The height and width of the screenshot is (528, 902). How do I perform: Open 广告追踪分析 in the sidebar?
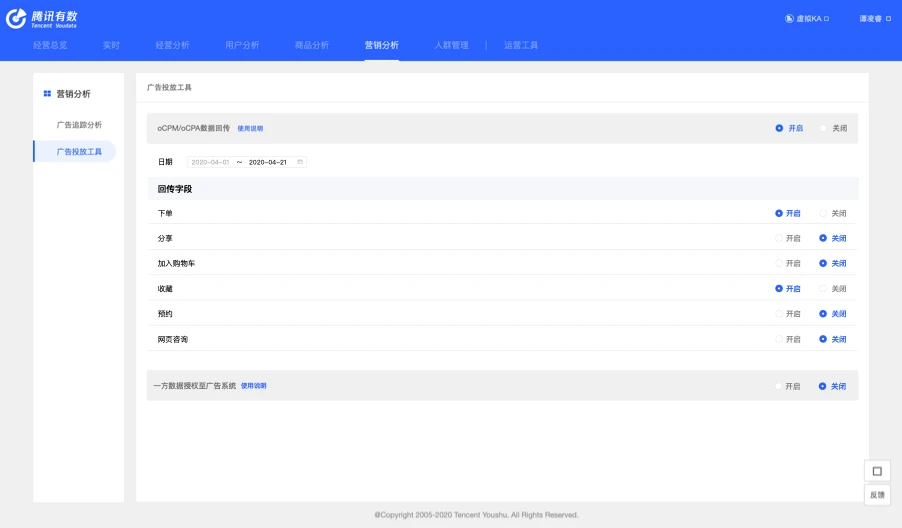(x=79, y=125)
